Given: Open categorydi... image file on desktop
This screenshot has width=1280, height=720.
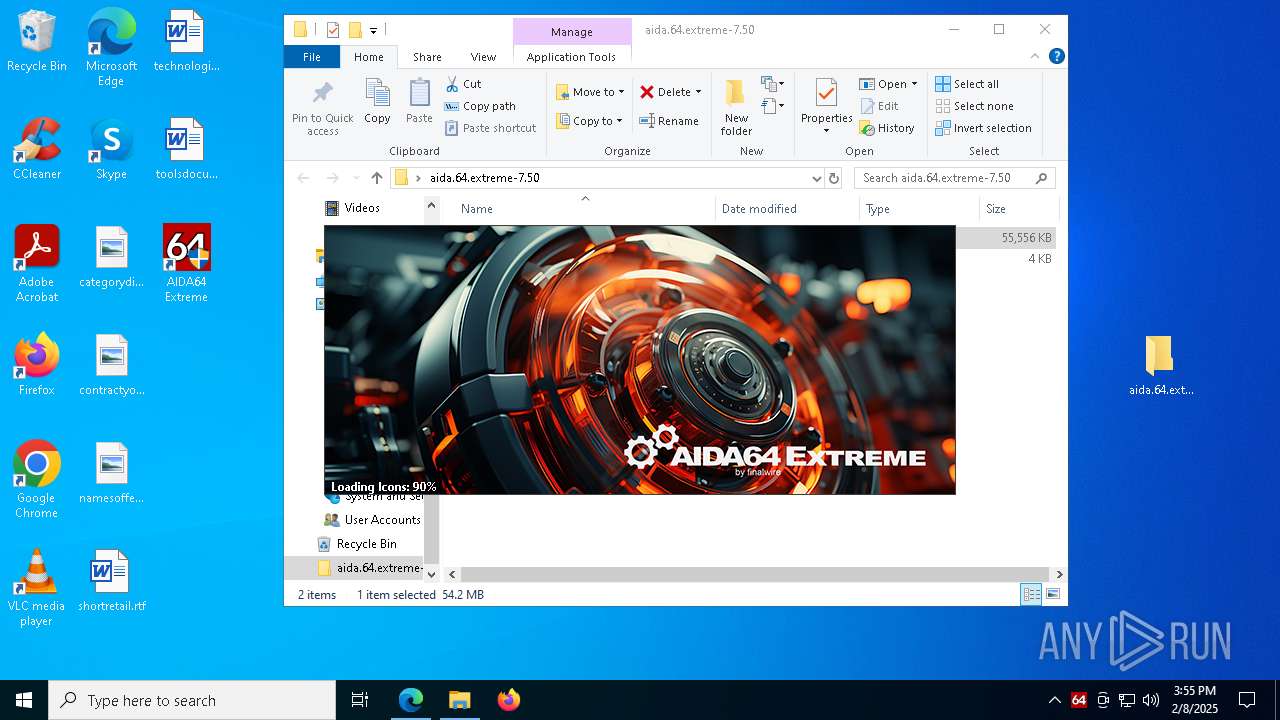Looking at the screenshot, I should click(x=112, y=257).
